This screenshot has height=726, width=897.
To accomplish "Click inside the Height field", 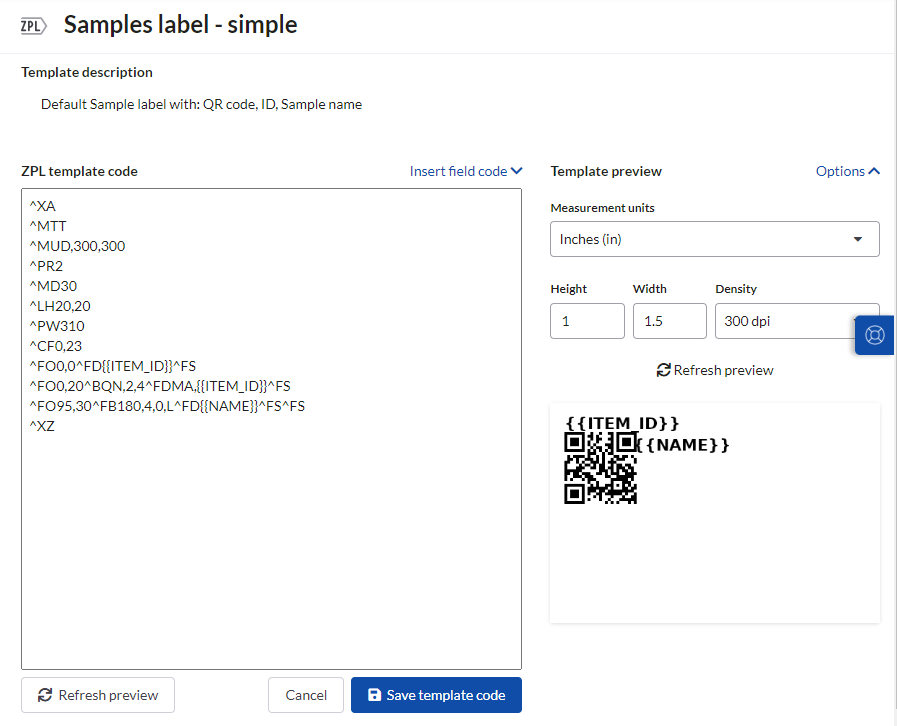I will 587,320.
